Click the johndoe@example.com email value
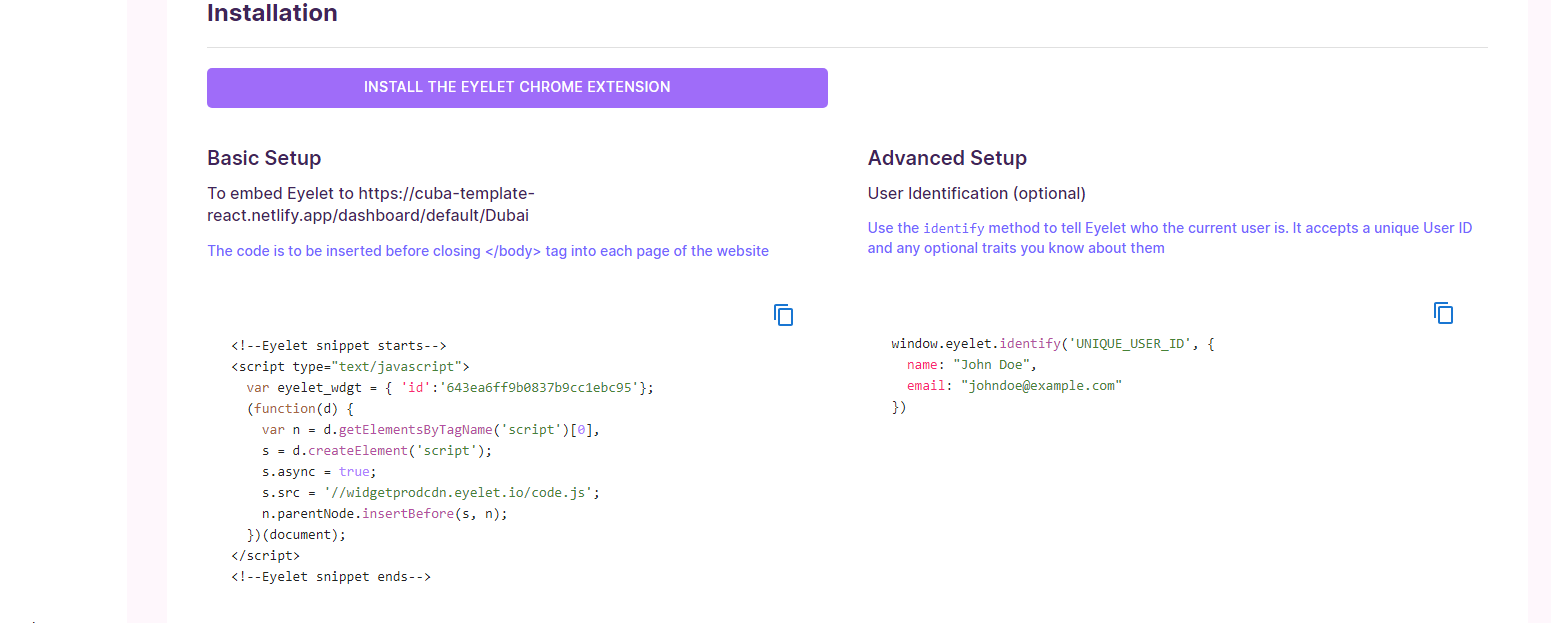1551x623 pixels. click(x=1041, y=385)
